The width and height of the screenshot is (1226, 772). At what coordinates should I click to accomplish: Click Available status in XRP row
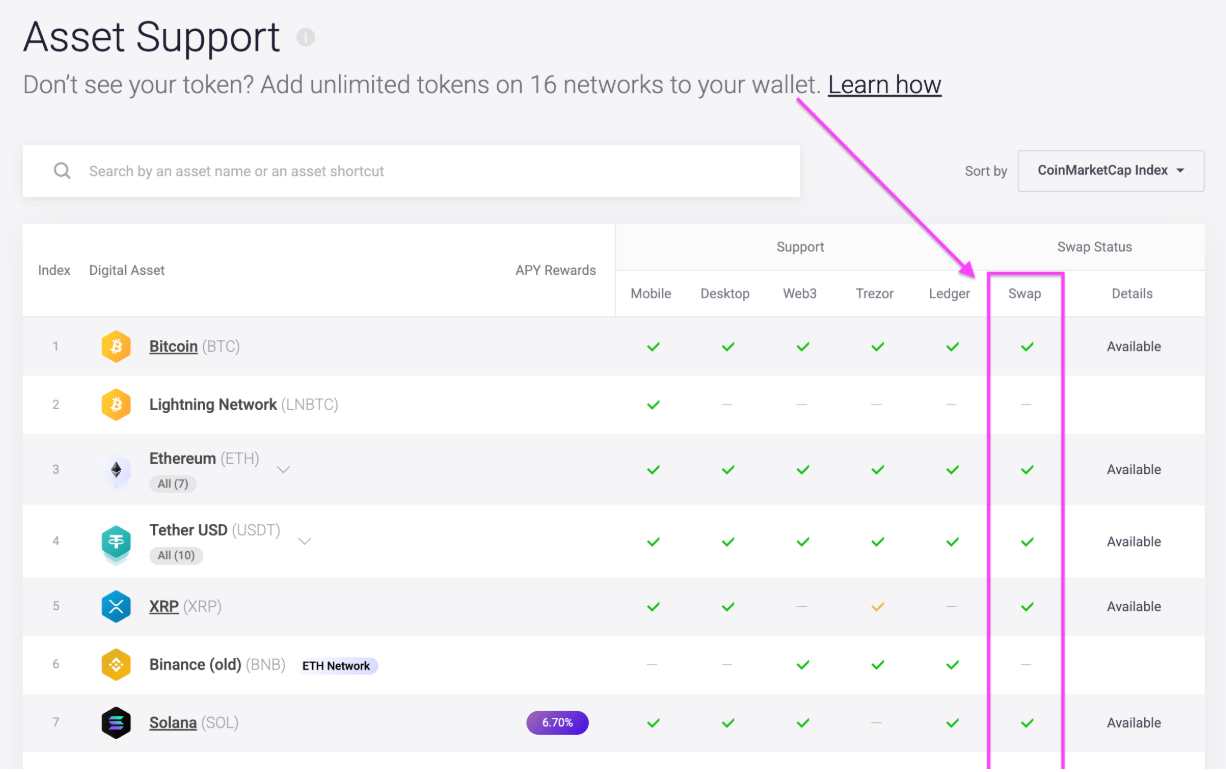point(1134,607)
